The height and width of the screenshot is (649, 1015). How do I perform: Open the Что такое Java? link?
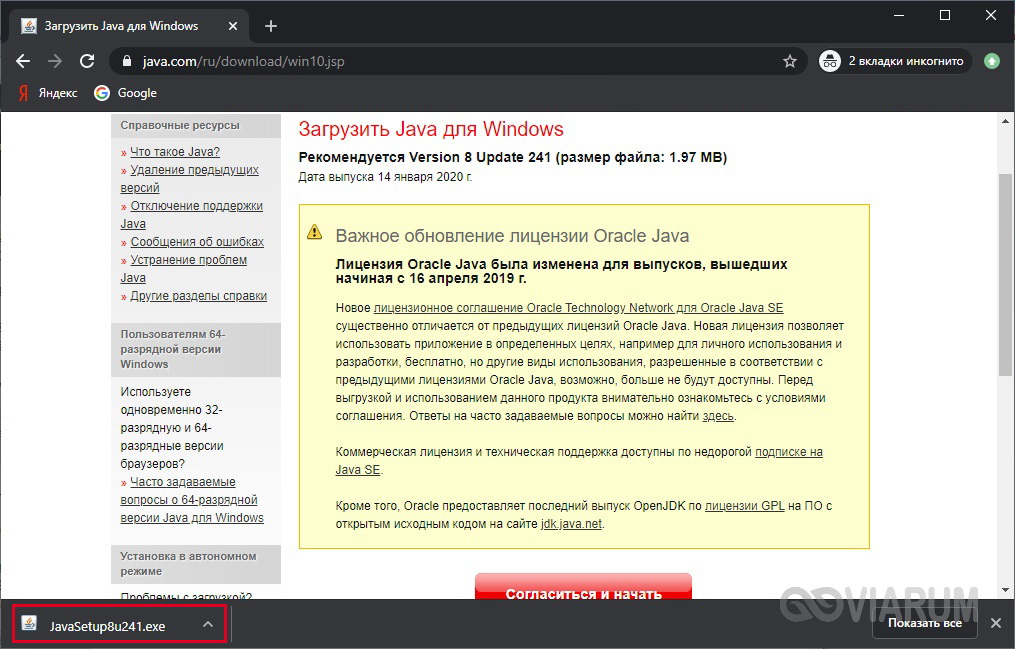tap(174, 152)
